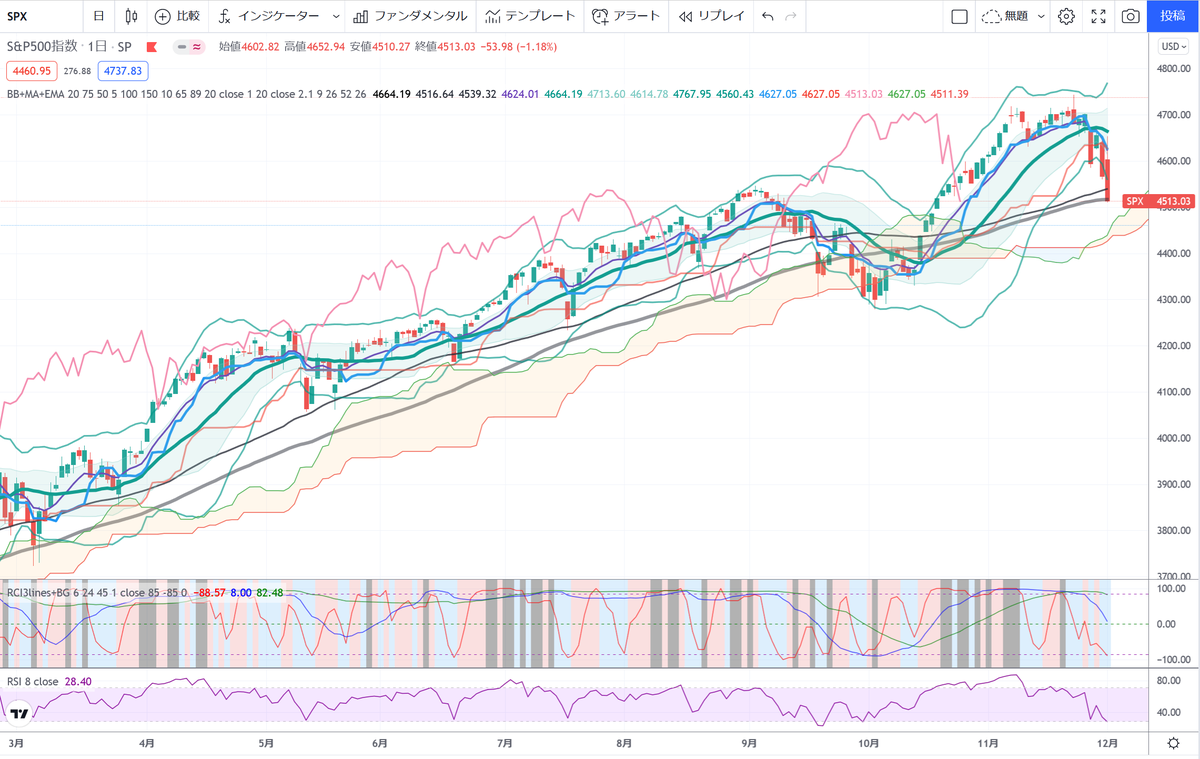The width and height of the screenshot is (1200, 759).
Task: Click the red flag beside S&P500指数
Action: (152, 47)
